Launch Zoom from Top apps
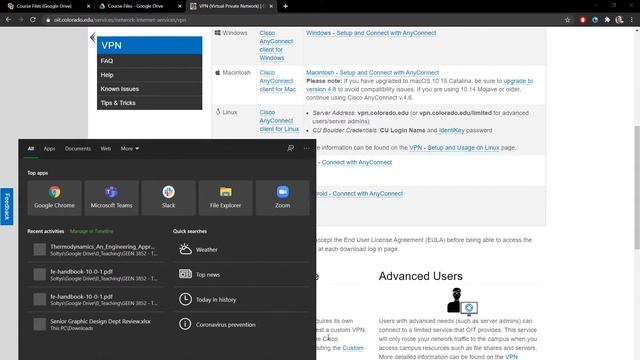Image resolution: width=640 pixels, height=360 pixels. coord(282,198)
